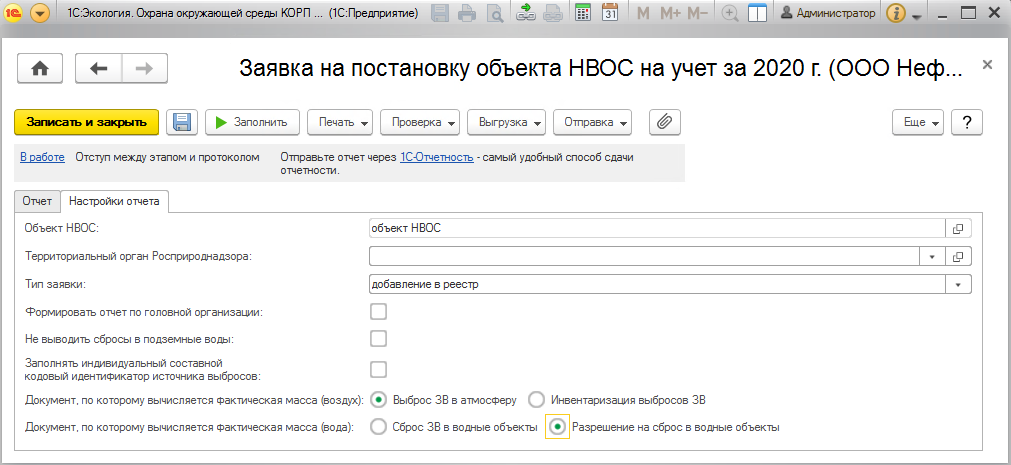Click the M memory button
The image size is (1011, 465).
click(643, 13)
